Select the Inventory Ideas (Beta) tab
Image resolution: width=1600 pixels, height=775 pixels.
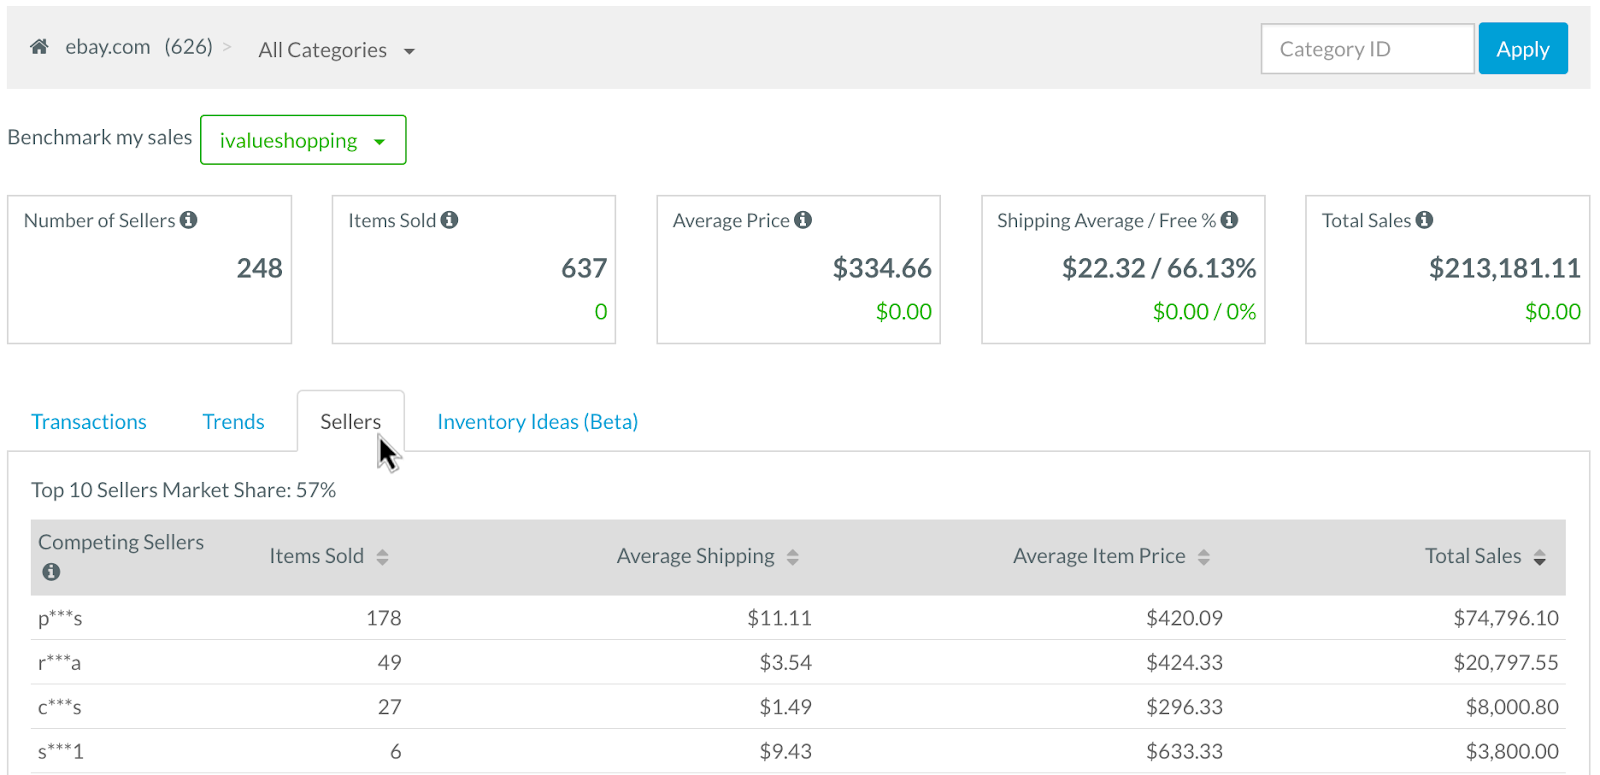click(x=537, y=422)
